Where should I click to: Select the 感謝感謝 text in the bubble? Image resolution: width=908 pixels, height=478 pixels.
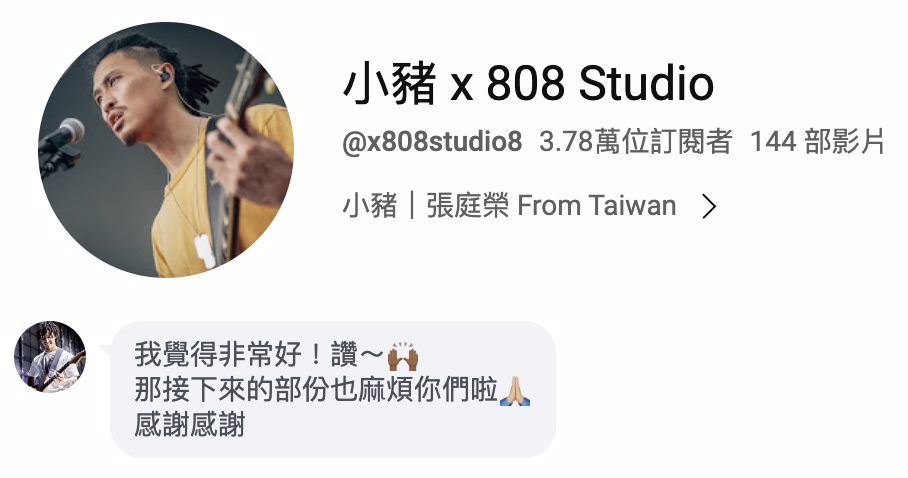tap(190, 424)
